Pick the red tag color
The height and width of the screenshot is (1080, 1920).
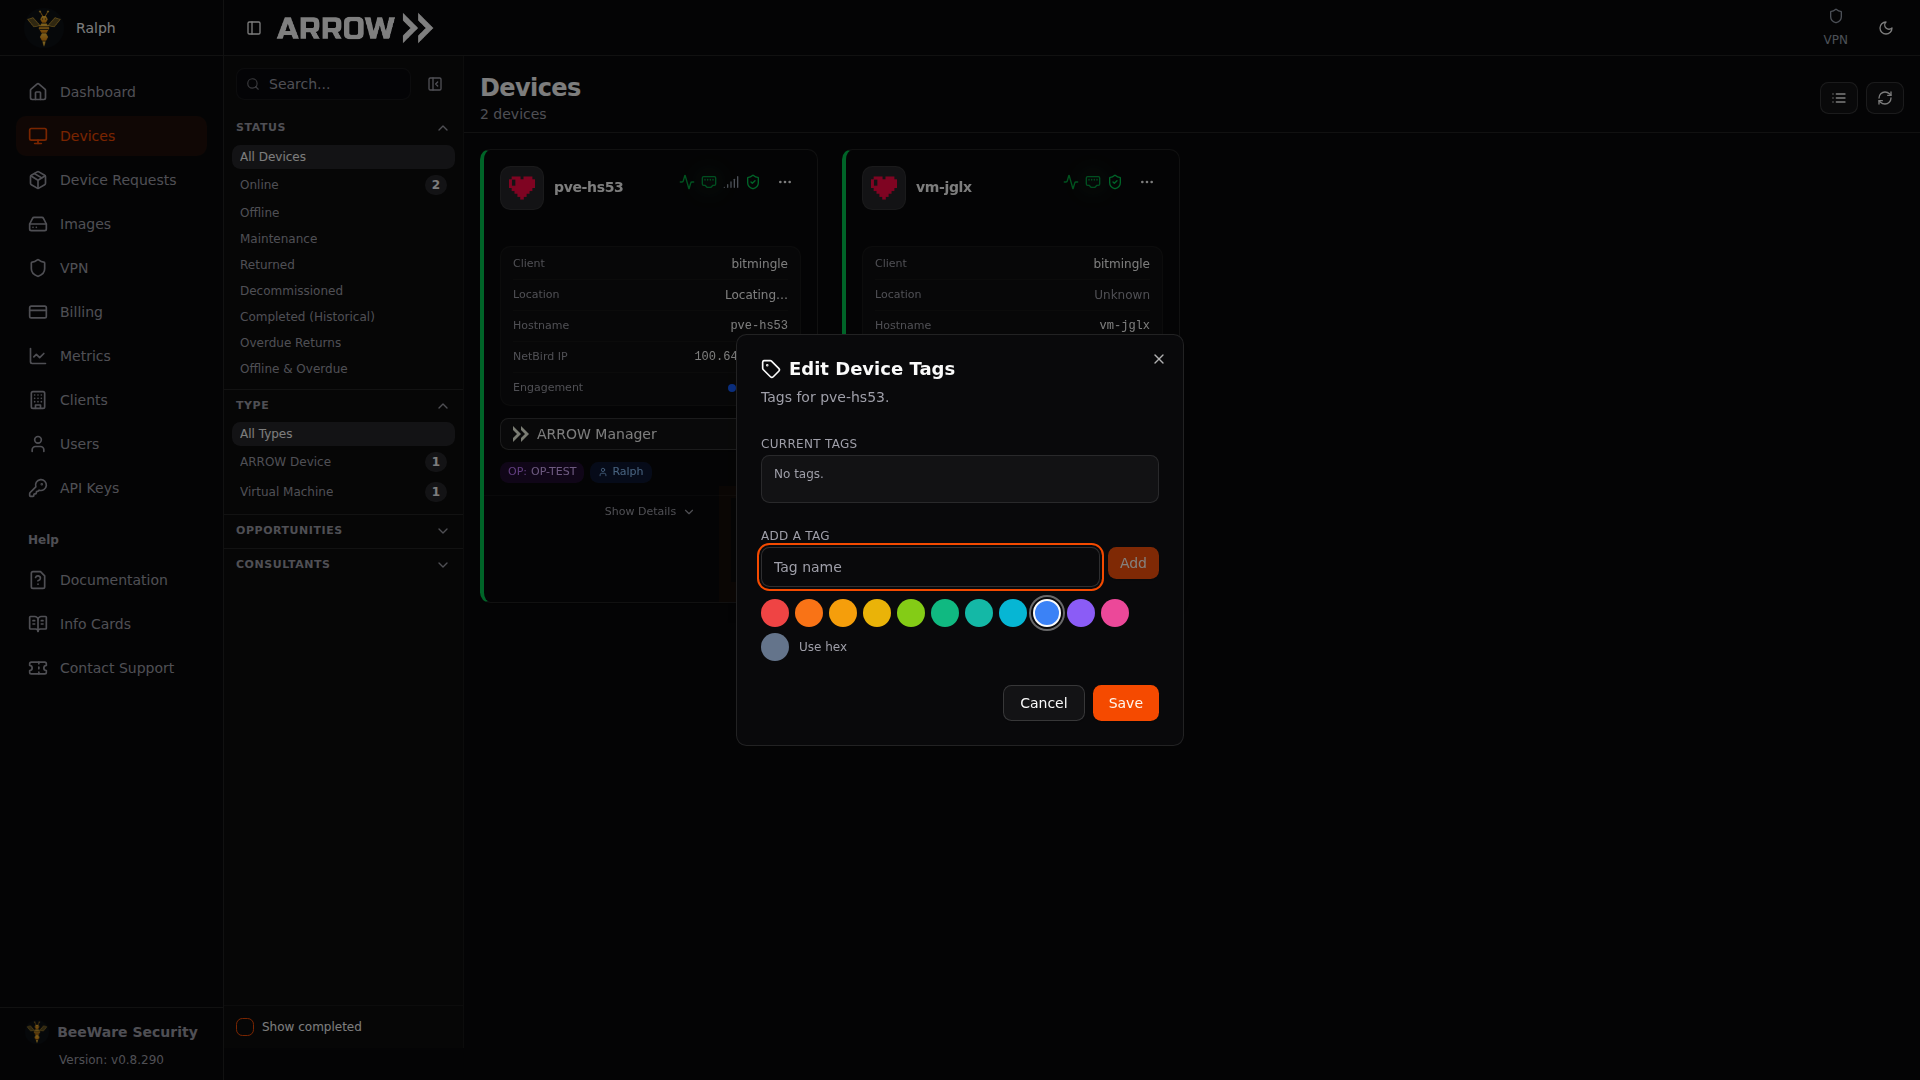coord(775,613)
